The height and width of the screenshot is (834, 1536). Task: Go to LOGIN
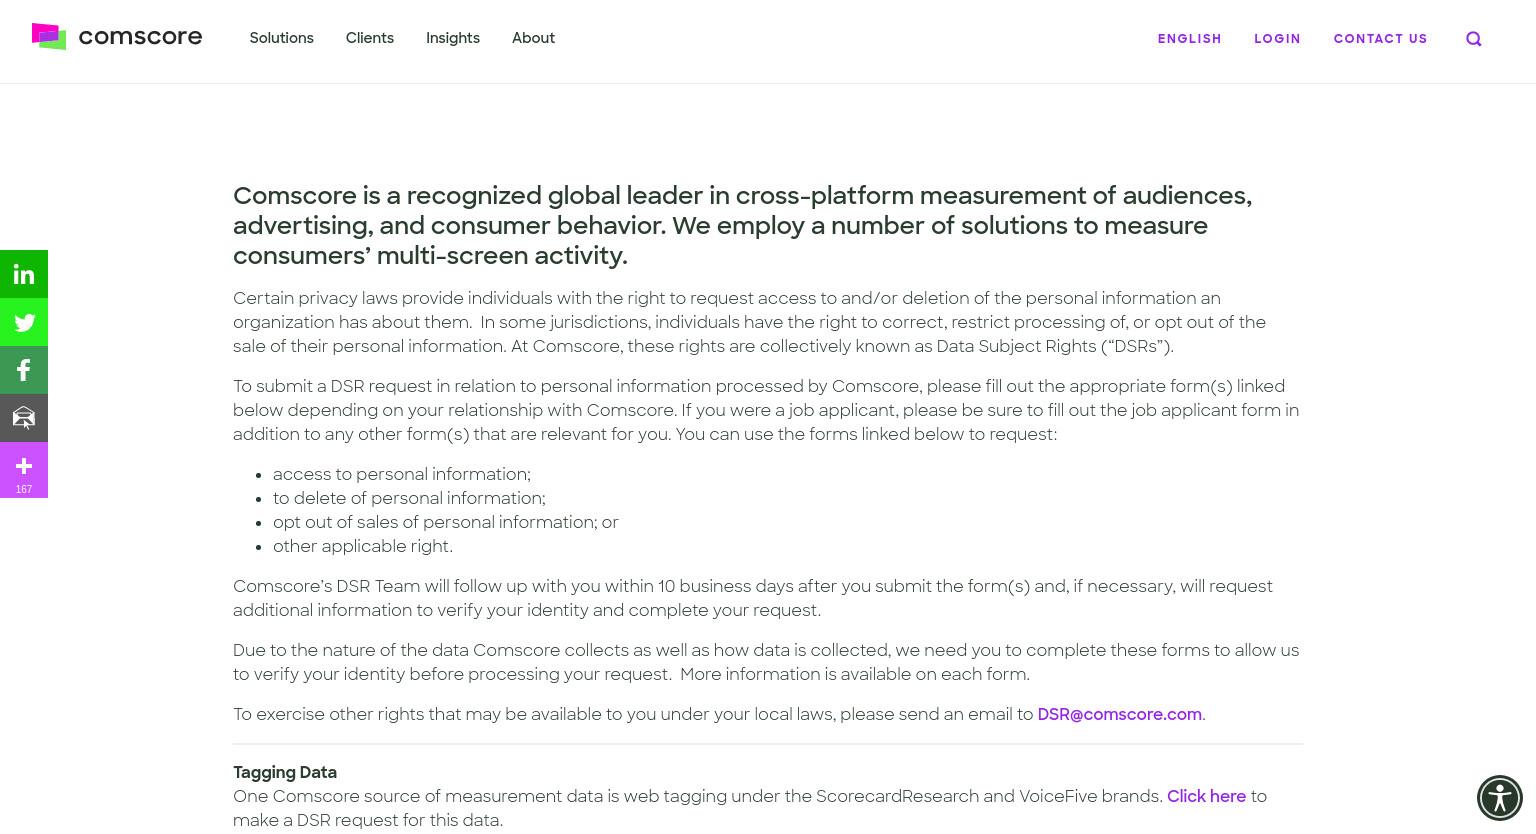click(x=1278, y=39)
